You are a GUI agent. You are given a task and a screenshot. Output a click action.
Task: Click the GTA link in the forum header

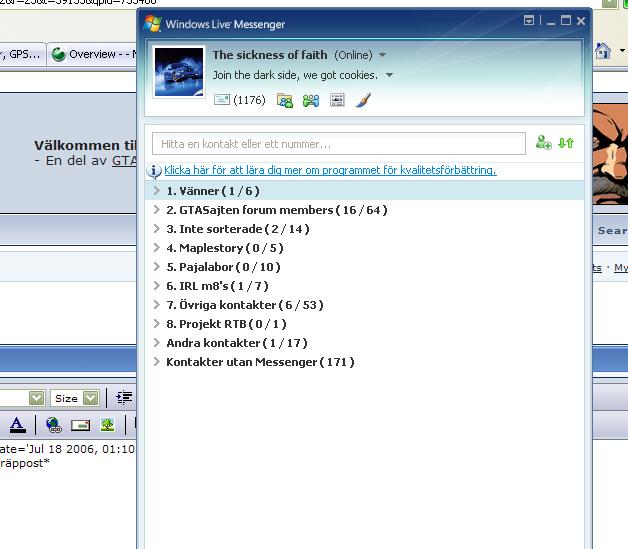[124, 161]
